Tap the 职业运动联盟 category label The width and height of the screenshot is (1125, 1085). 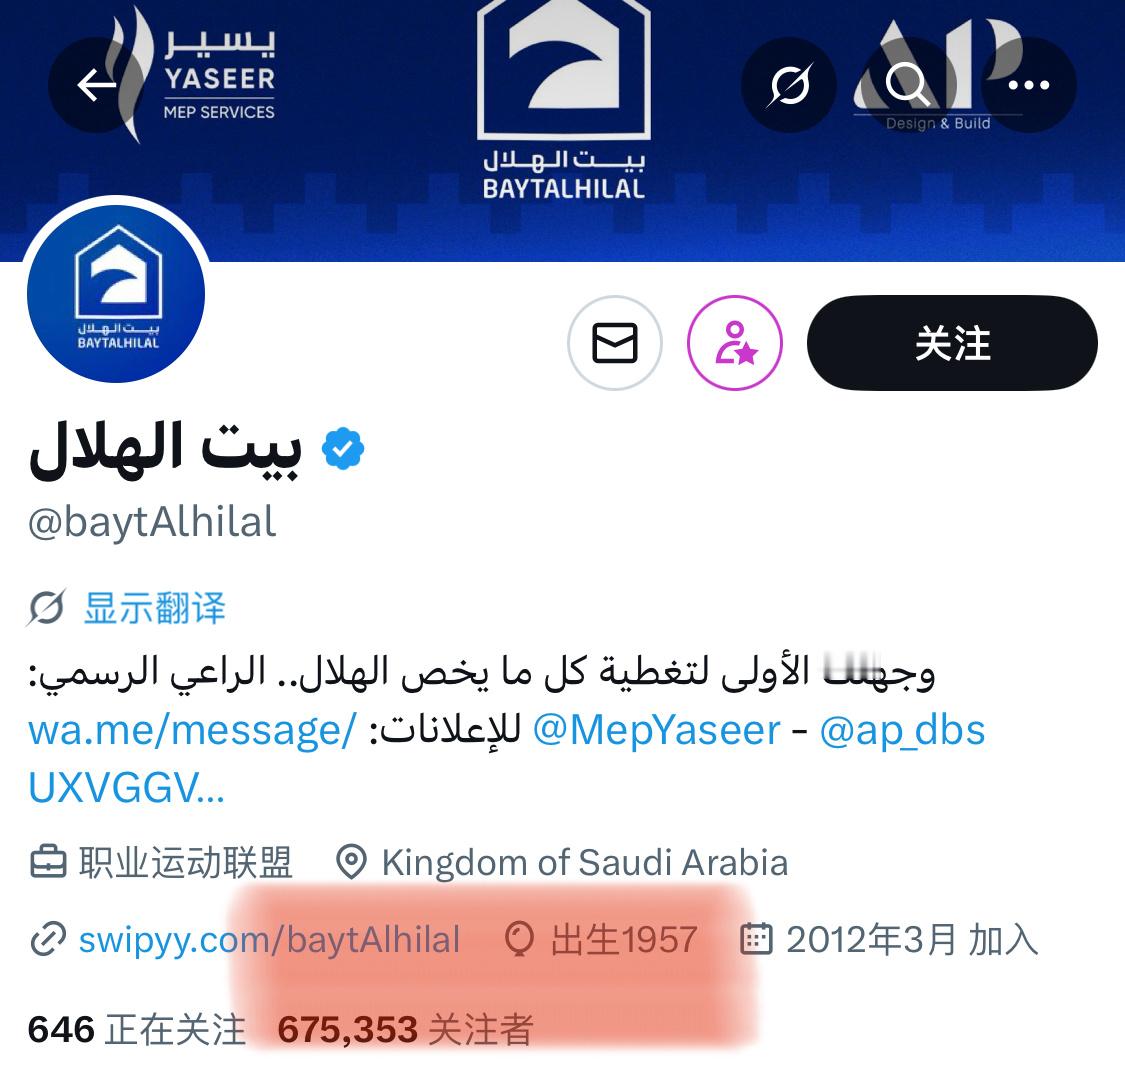(185, 862)
